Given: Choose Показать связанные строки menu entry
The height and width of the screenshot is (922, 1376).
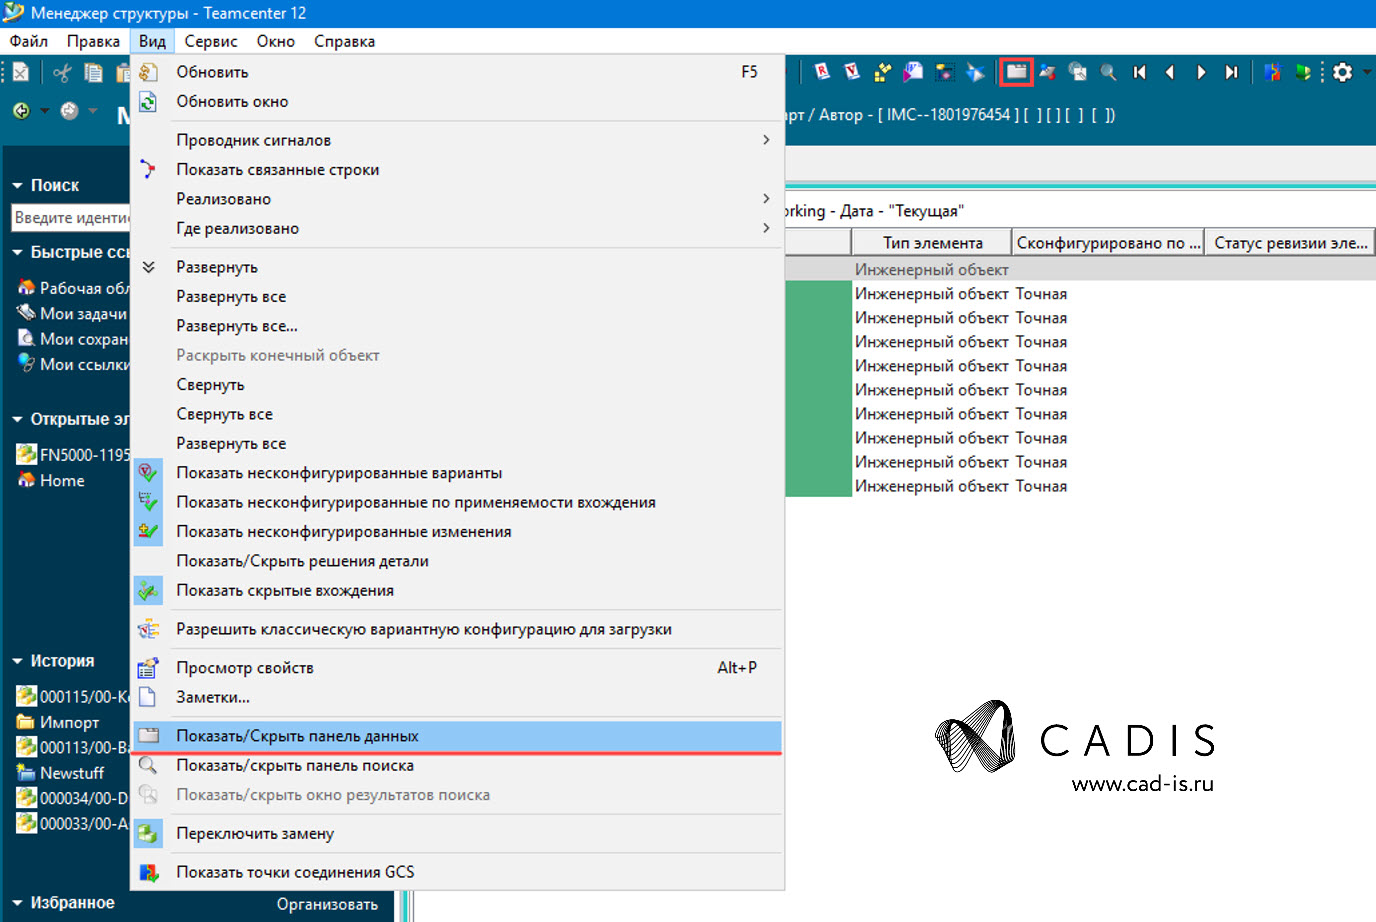Looking at the screenshot, I should coord(456,170).
